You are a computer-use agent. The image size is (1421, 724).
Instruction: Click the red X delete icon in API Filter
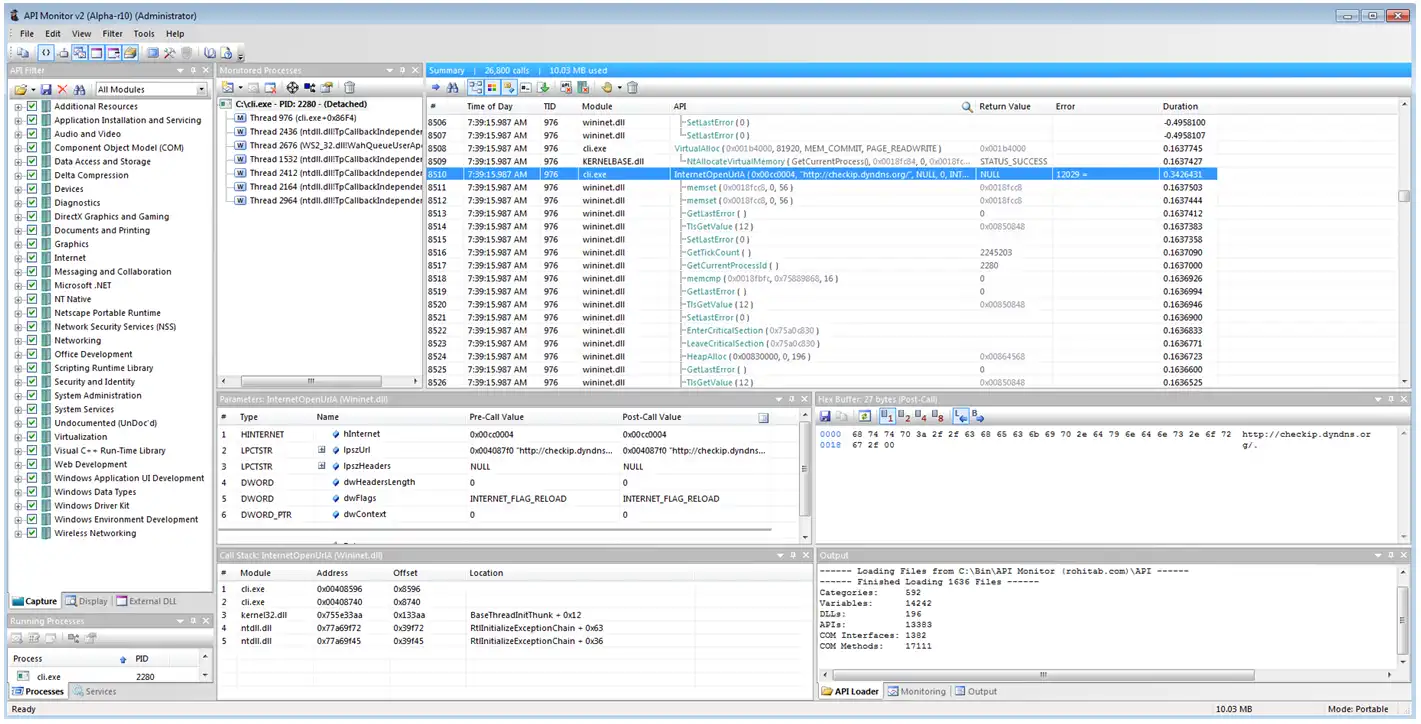(x=62, y=90)
